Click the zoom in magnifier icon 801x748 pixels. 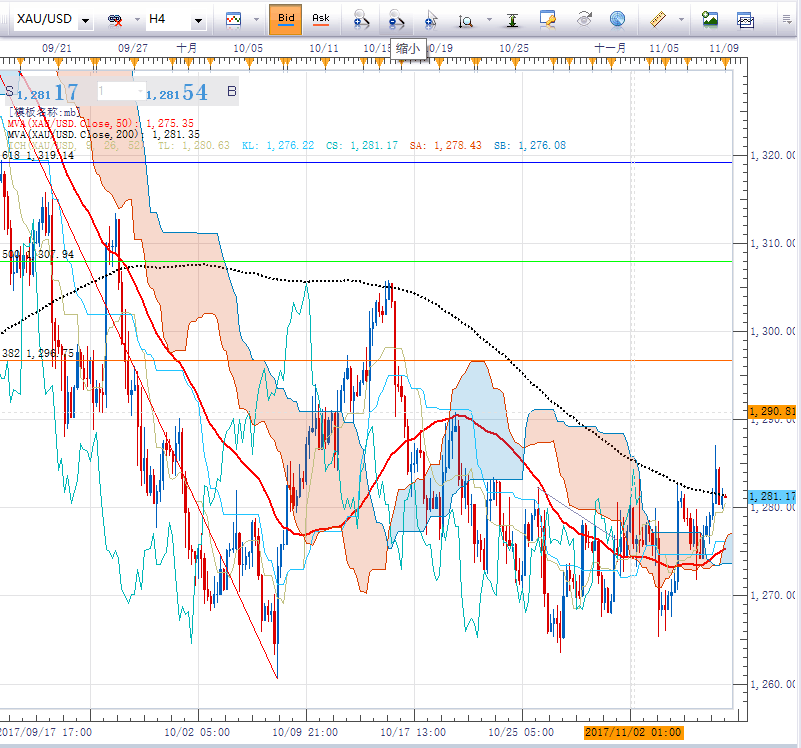click(x=363, y=19)
